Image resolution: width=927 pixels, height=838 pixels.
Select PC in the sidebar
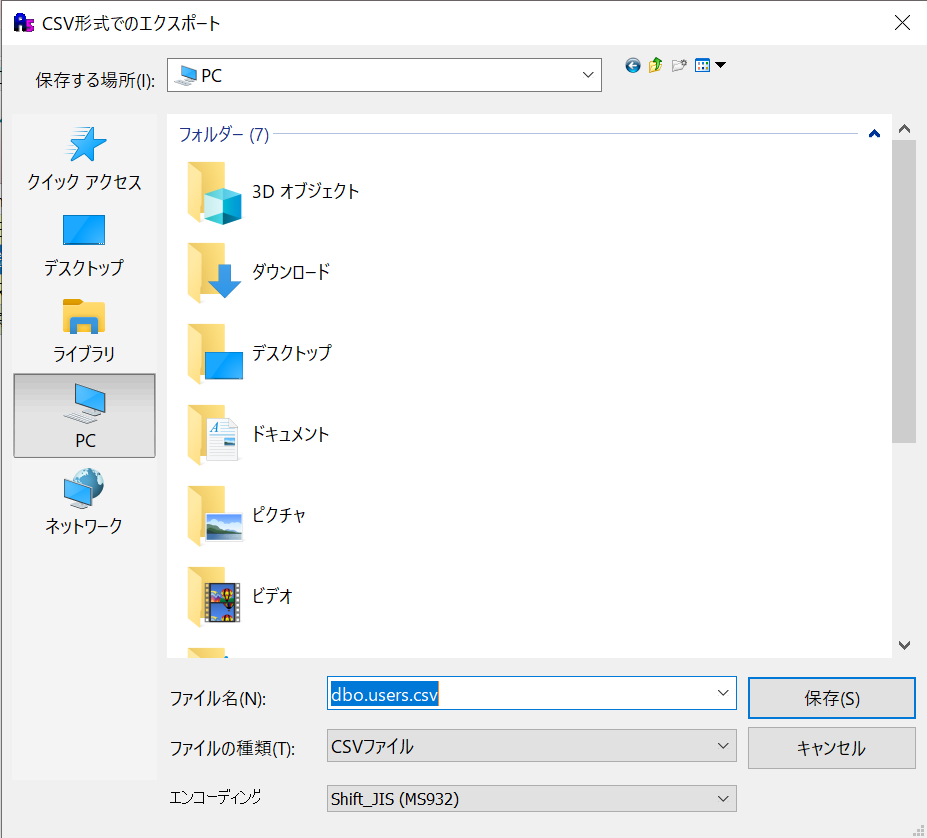point(85,415)
